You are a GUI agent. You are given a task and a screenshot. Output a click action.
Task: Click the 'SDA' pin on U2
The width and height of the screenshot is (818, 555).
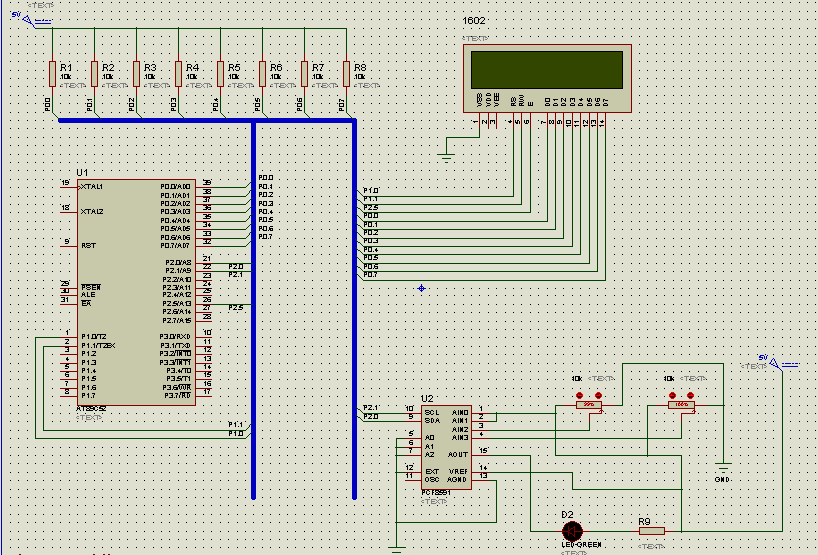(x=432, y=420)
